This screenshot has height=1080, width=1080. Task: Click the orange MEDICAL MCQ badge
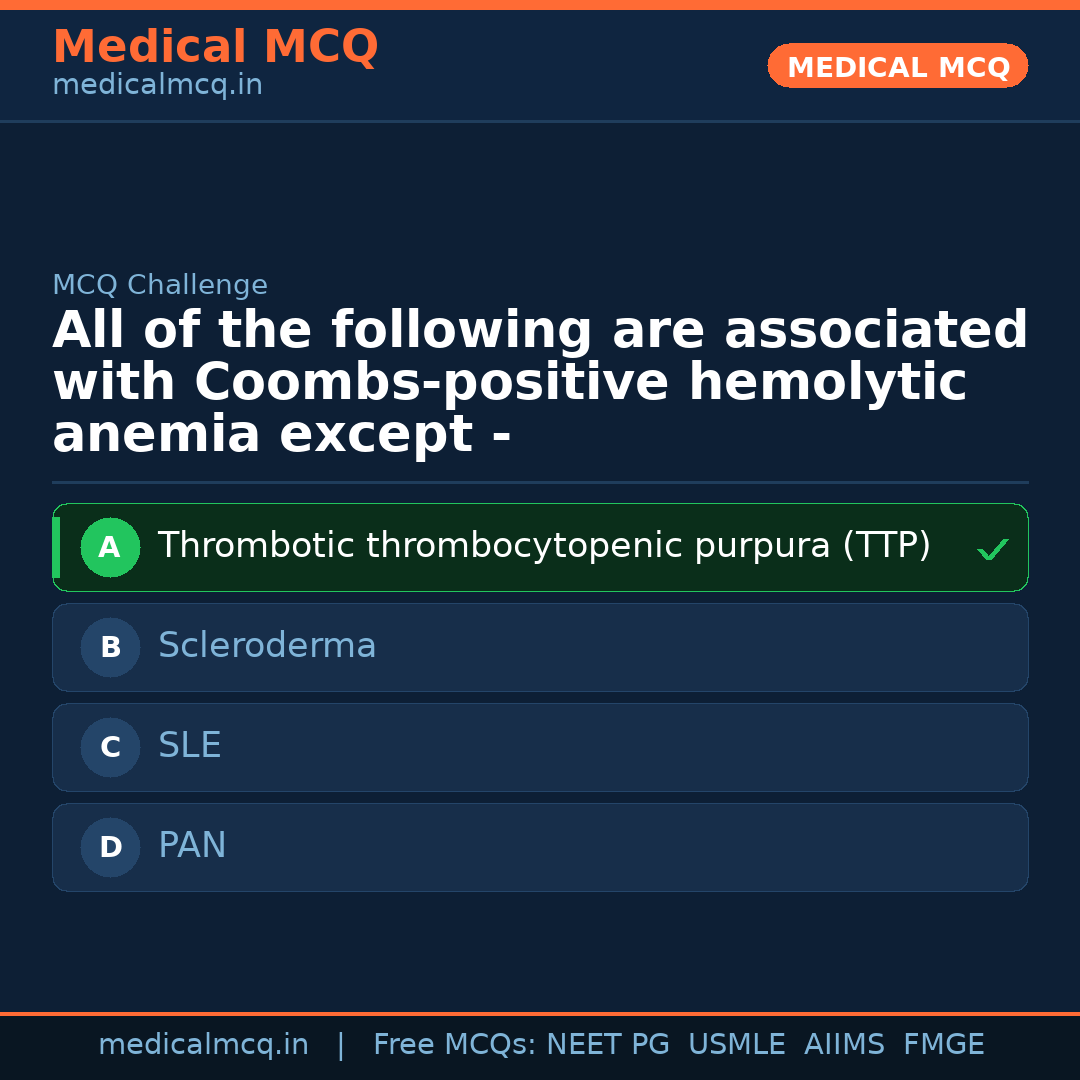click(x=898, y=66)
